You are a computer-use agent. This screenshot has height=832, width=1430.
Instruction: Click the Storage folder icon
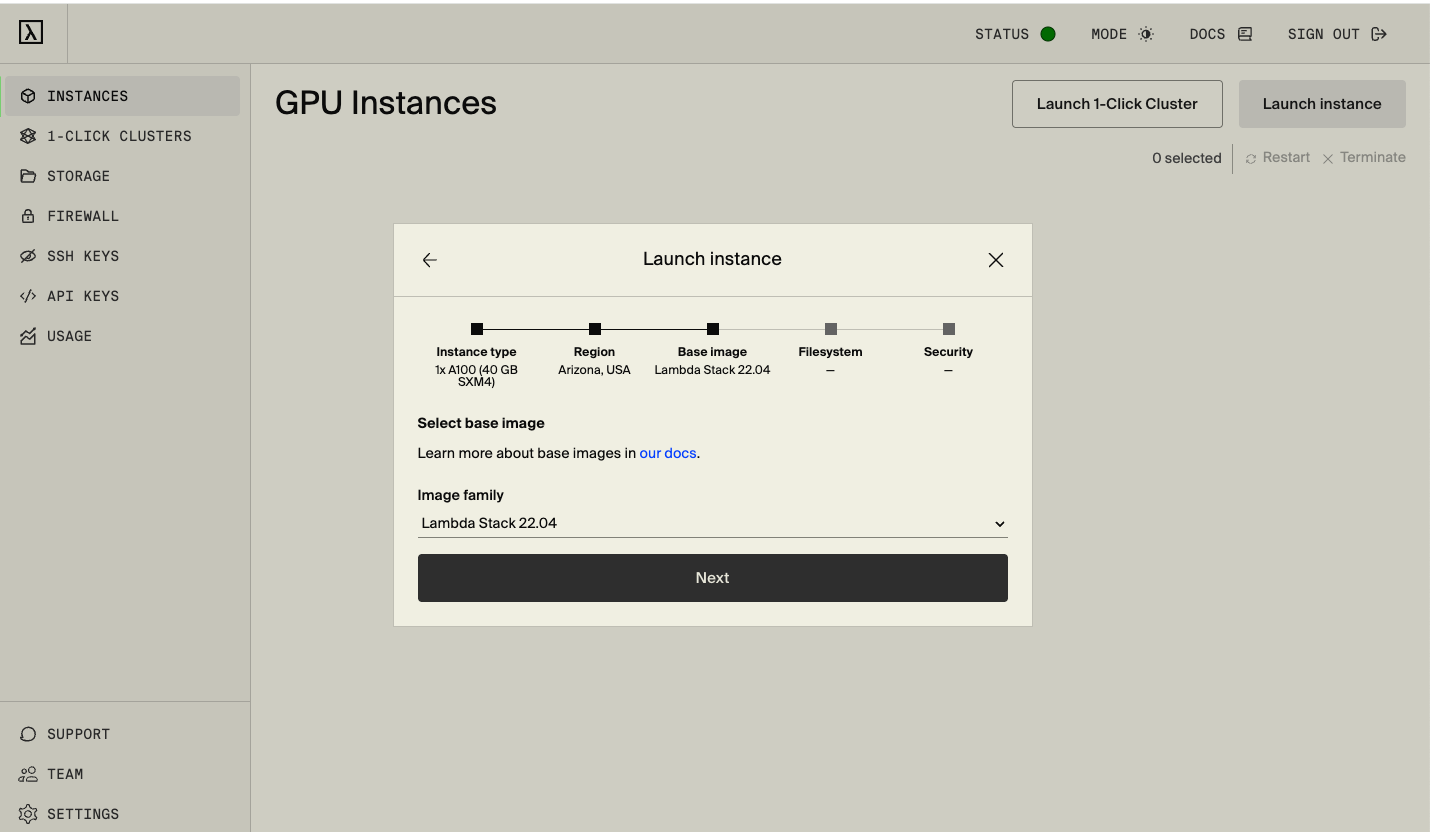coord(28,175)
